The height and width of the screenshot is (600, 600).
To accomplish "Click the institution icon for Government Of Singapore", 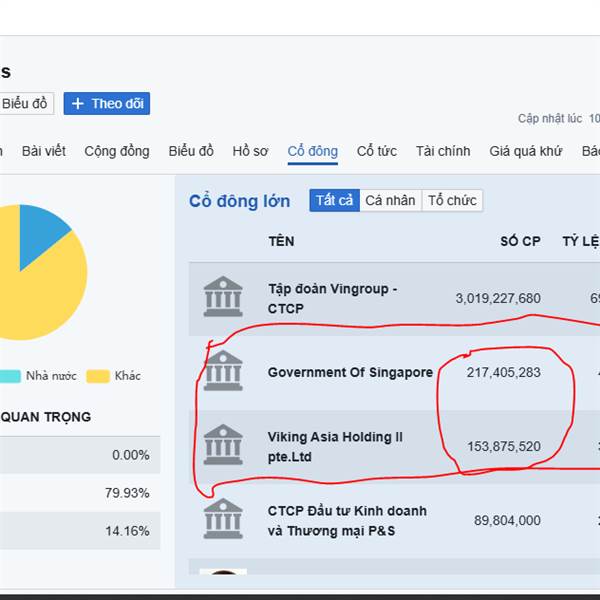I will pos(223,371).
